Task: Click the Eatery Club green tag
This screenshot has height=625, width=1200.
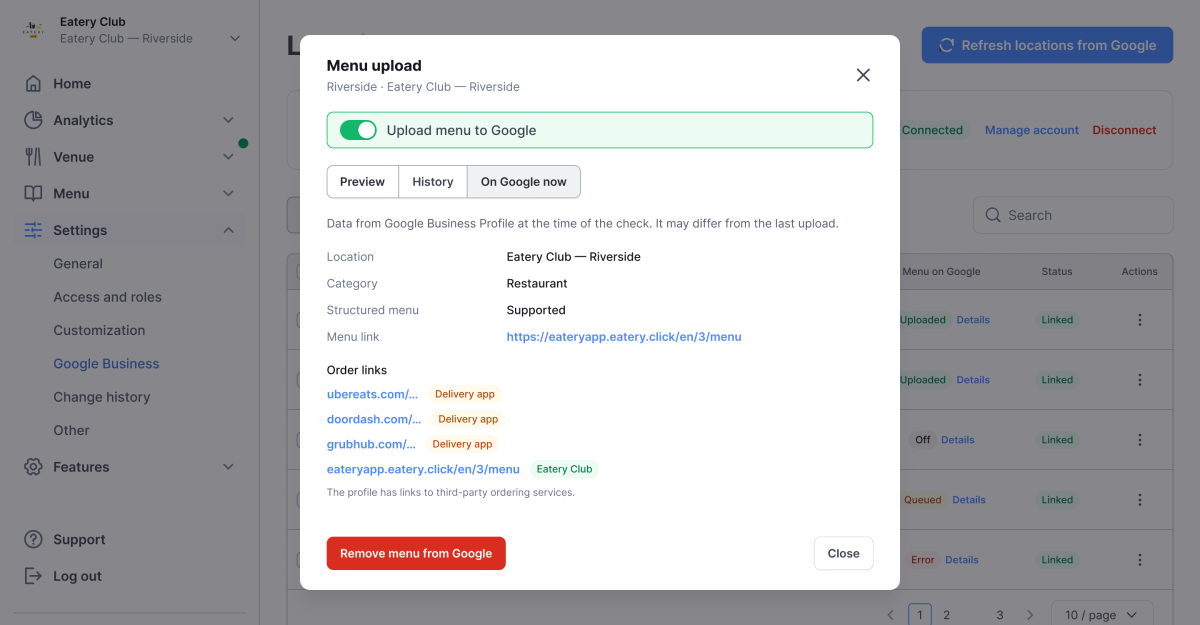Action: click(x=565, y=469)
